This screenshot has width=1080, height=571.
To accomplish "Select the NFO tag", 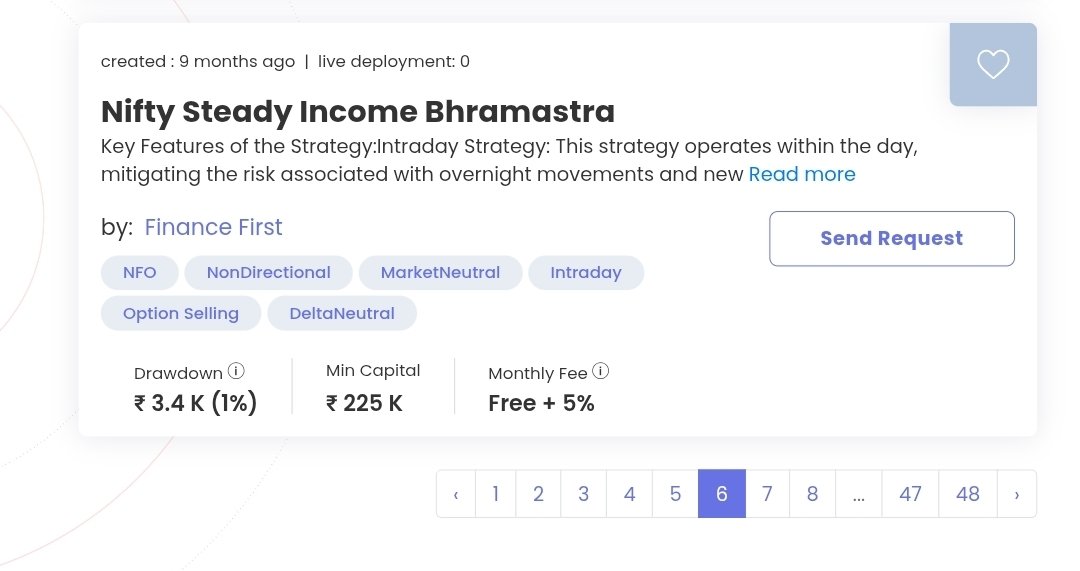I will pyautogui.click(x=140, y=273).
